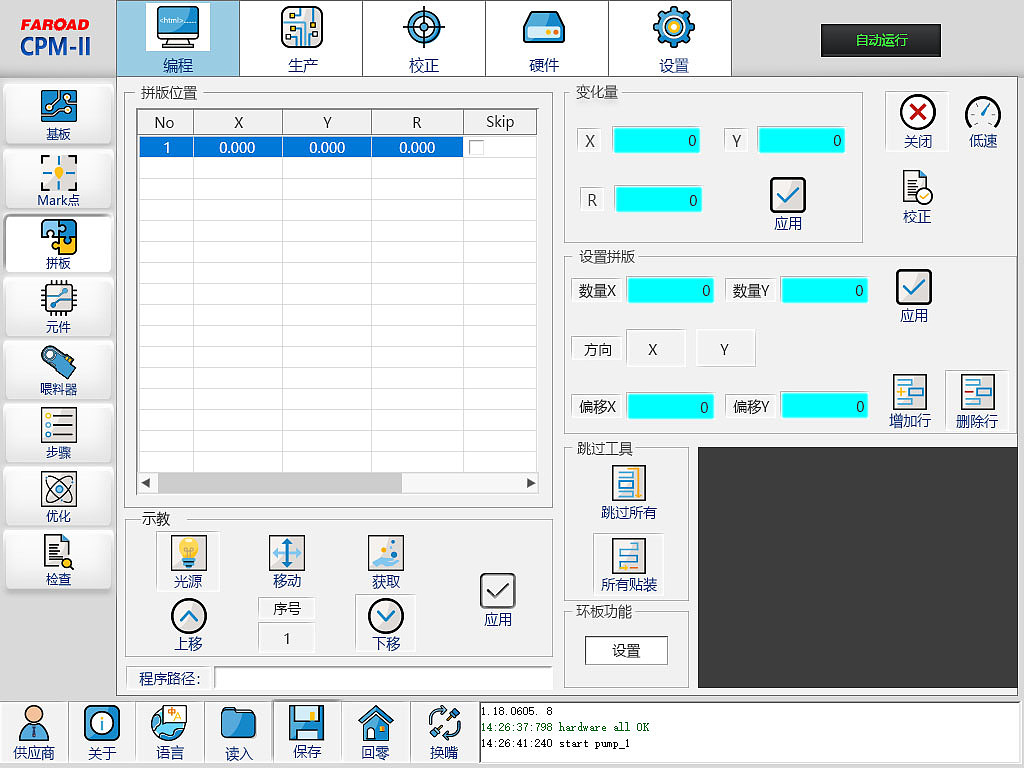Image resolution: width=1024 pixels, height=768 pixels.
Task: Click the 变化量 Y value field
Action: coord(801,140)
